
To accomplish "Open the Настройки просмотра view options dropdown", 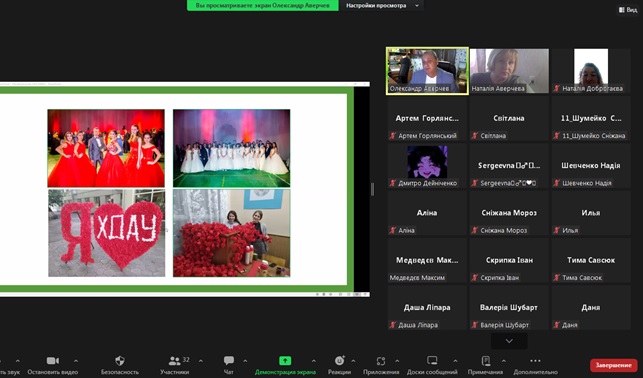I will point(382,5).
